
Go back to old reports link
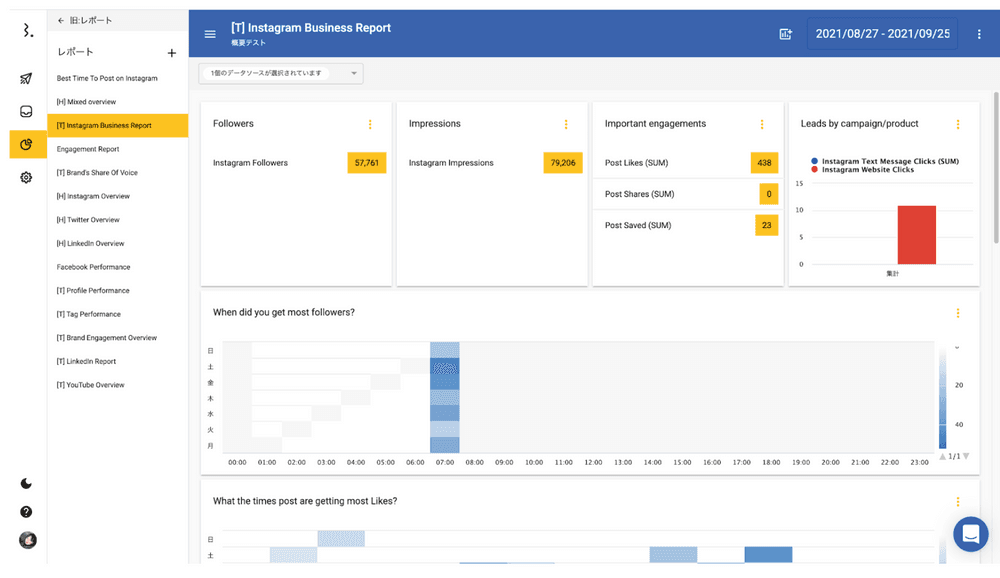point(86,20)
